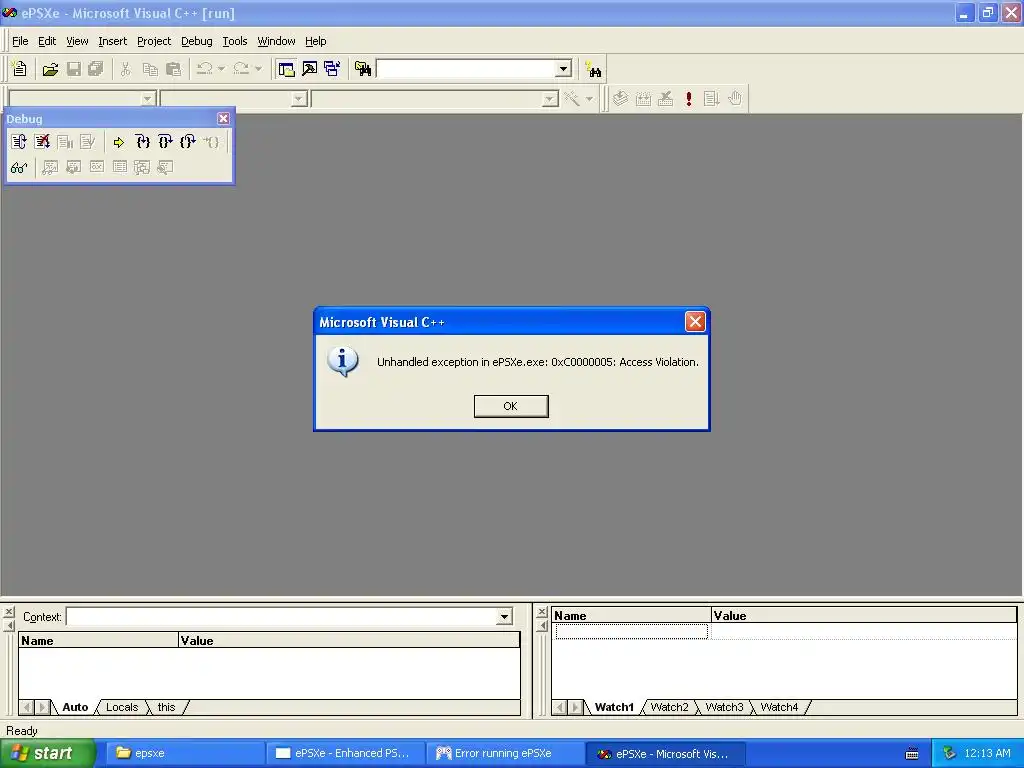Click the WizardBar actions wand icon
Screen dimensions: 1024x768
pos(572,99)
